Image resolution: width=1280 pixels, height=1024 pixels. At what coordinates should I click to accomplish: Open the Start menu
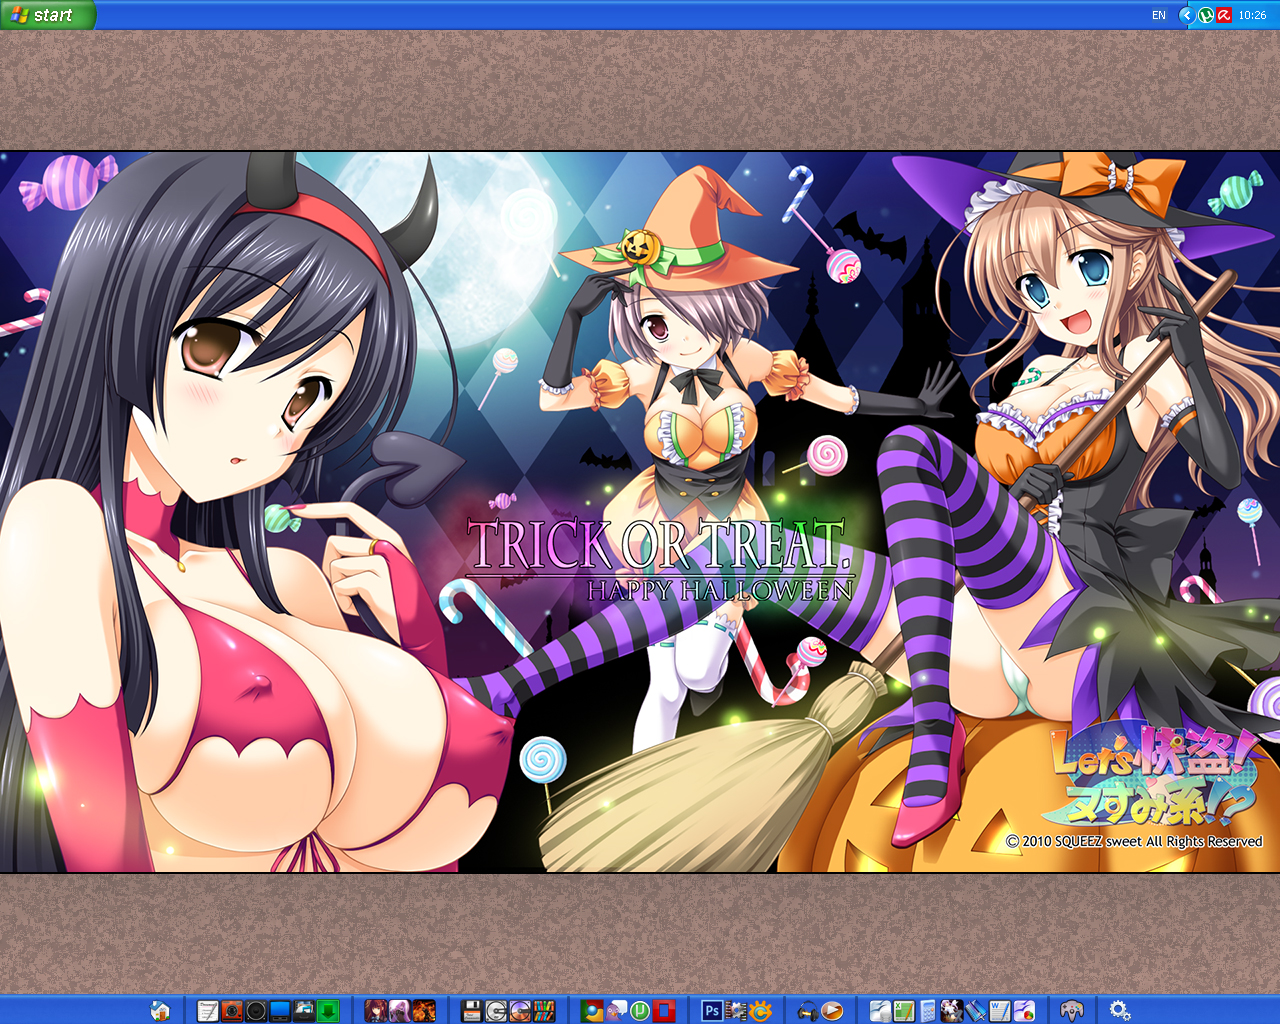tap(48, 14)
